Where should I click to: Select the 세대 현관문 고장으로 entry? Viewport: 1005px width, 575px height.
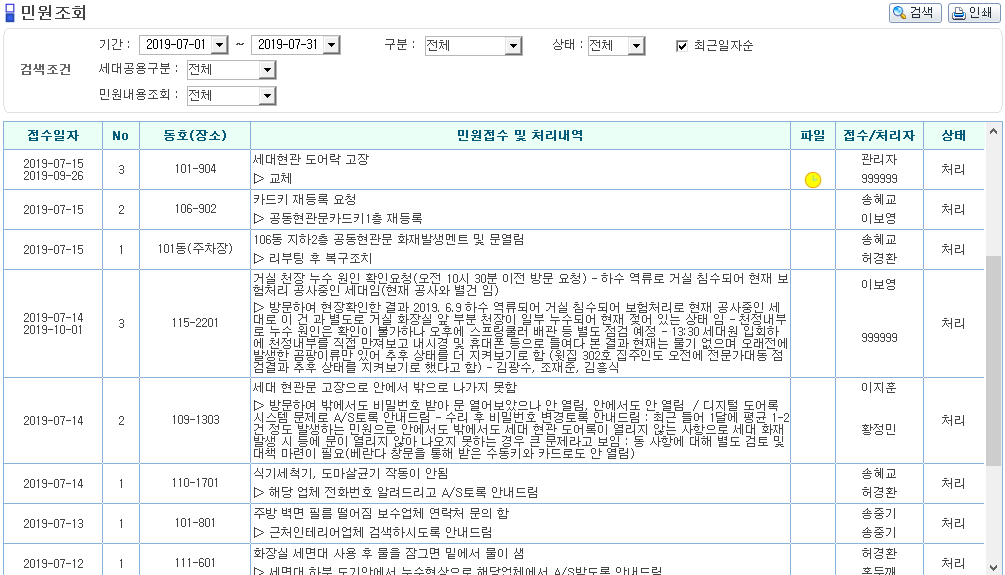click(385, 387)
